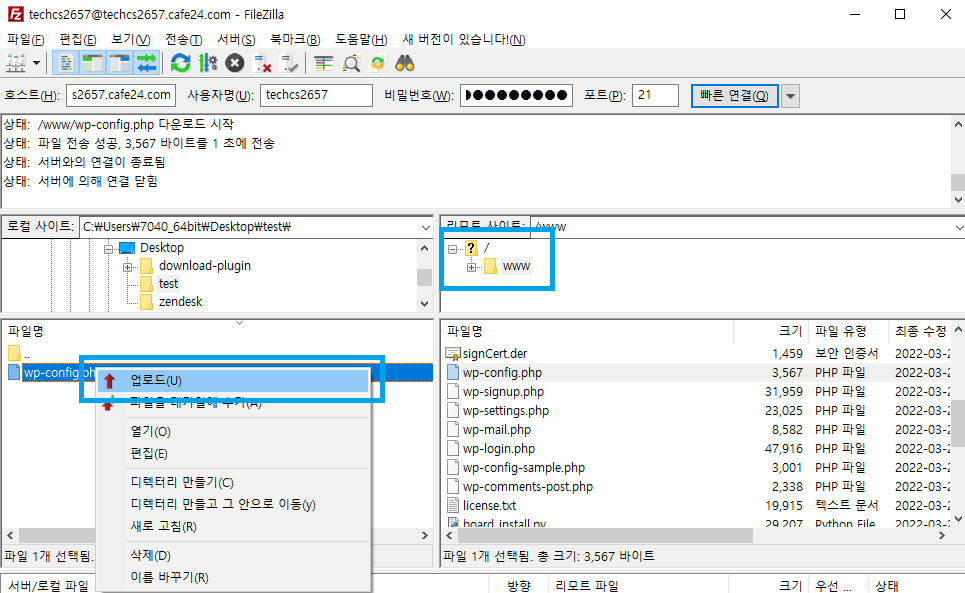The height and width of the screenshot is (593, 965).
Task: Toggle the transfer queue panel
Action: point(148,63)
